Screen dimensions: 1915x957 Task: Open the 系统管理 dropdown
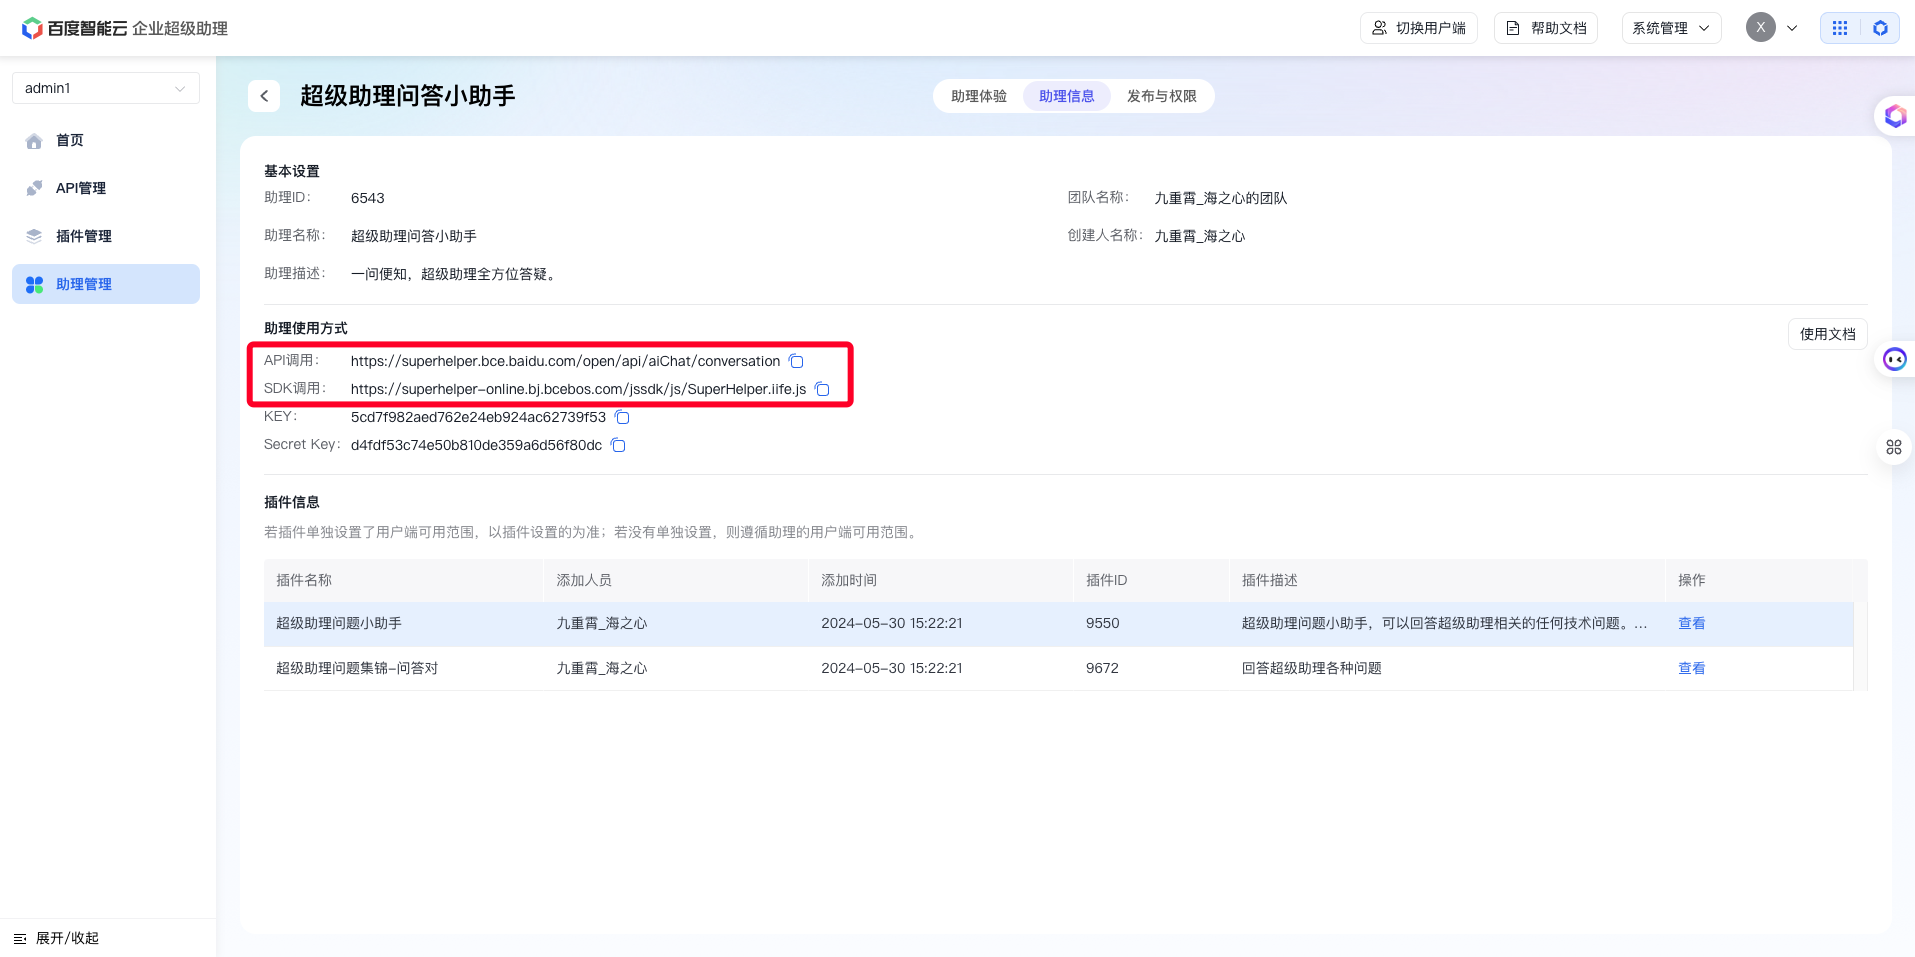click(x=1671, y=28)
